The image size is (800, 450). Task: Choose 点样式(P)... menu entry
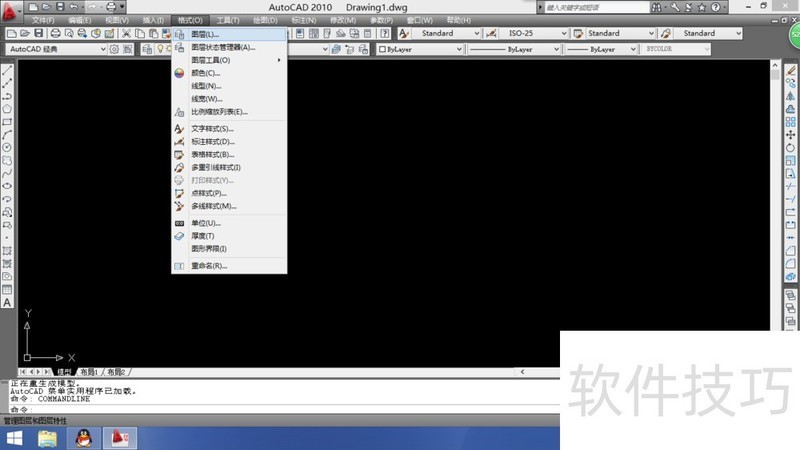[x=230, y=193]
